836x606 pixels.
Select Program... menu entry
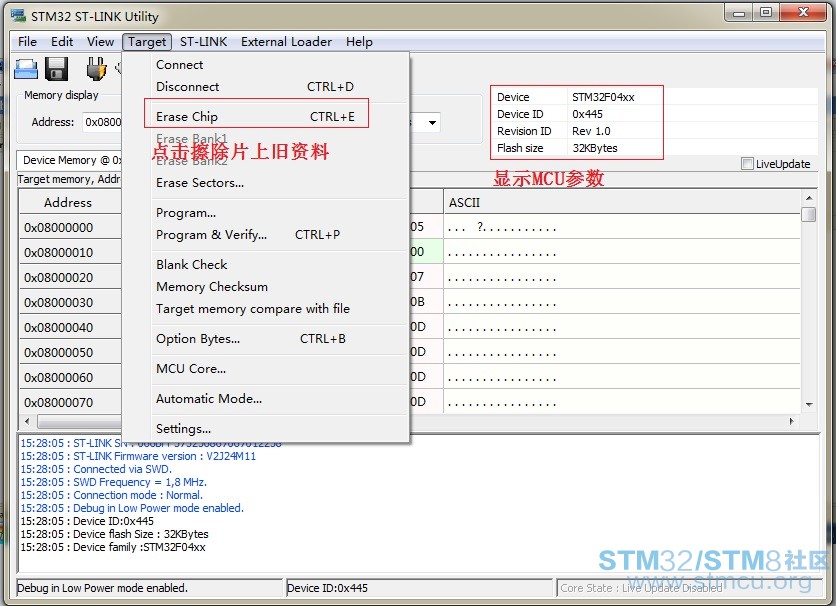pos(266,213)
